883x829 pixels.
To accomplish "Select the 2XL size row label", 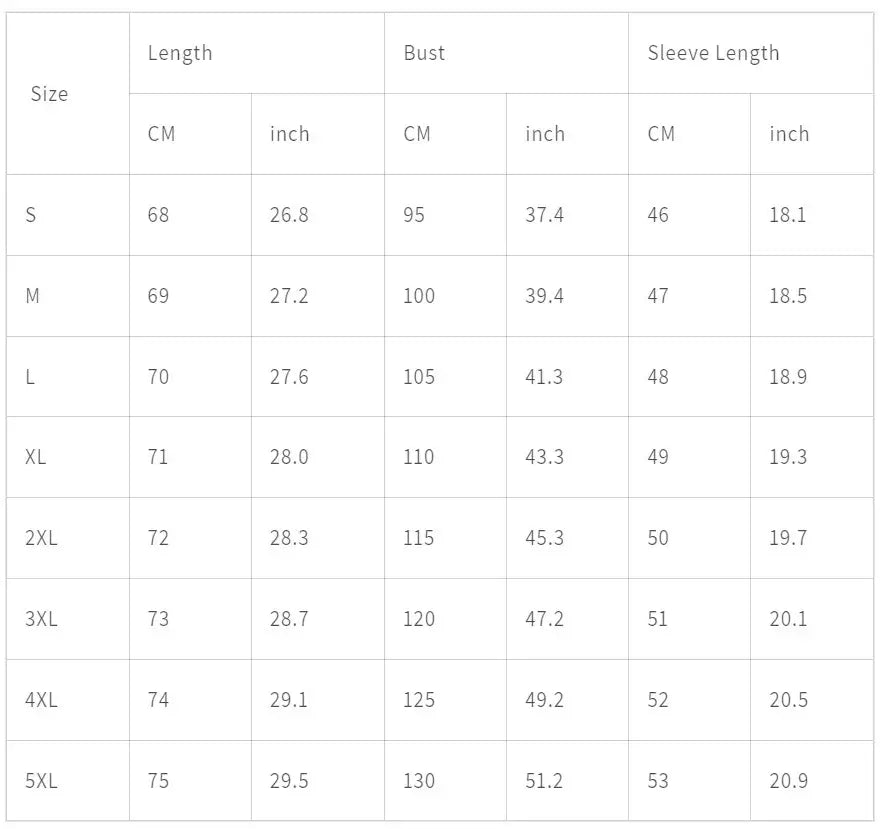I will pyautogui.click(x=41, y=538).
